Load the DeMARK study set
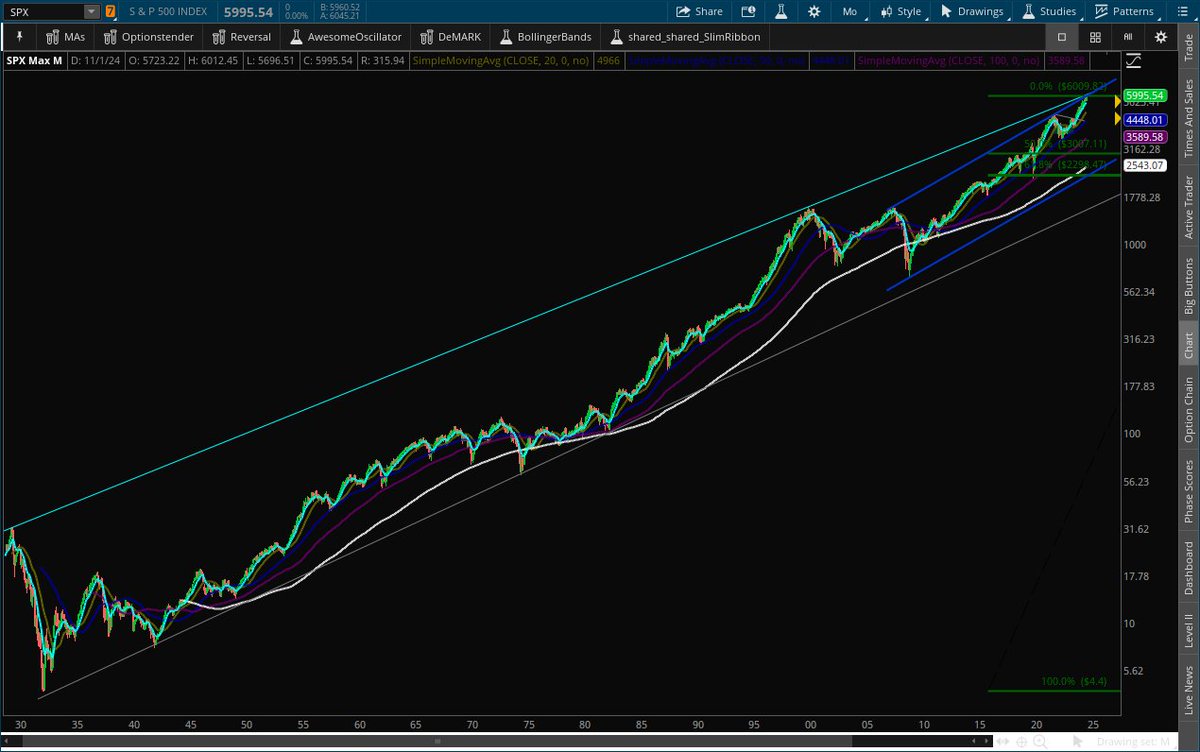Viewport: 1200px width, 752px height. (x=451, y=37)
